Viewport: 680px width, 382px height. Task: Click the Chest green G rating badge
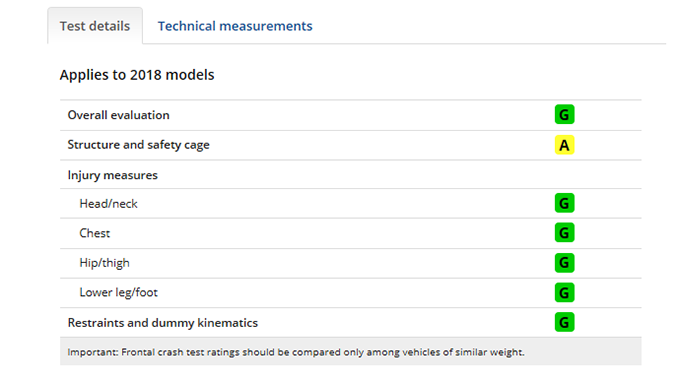tap(564, 233)
